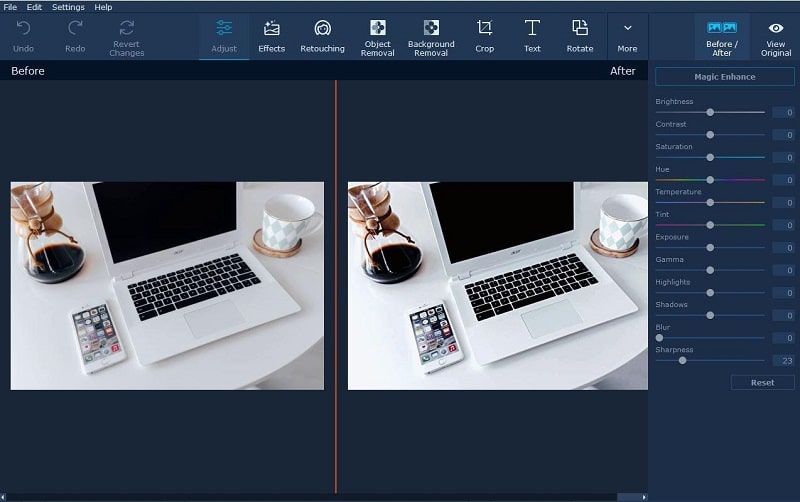Click the Reset button
Viewport: 800px width, 502px height.
tap(762, 382)
